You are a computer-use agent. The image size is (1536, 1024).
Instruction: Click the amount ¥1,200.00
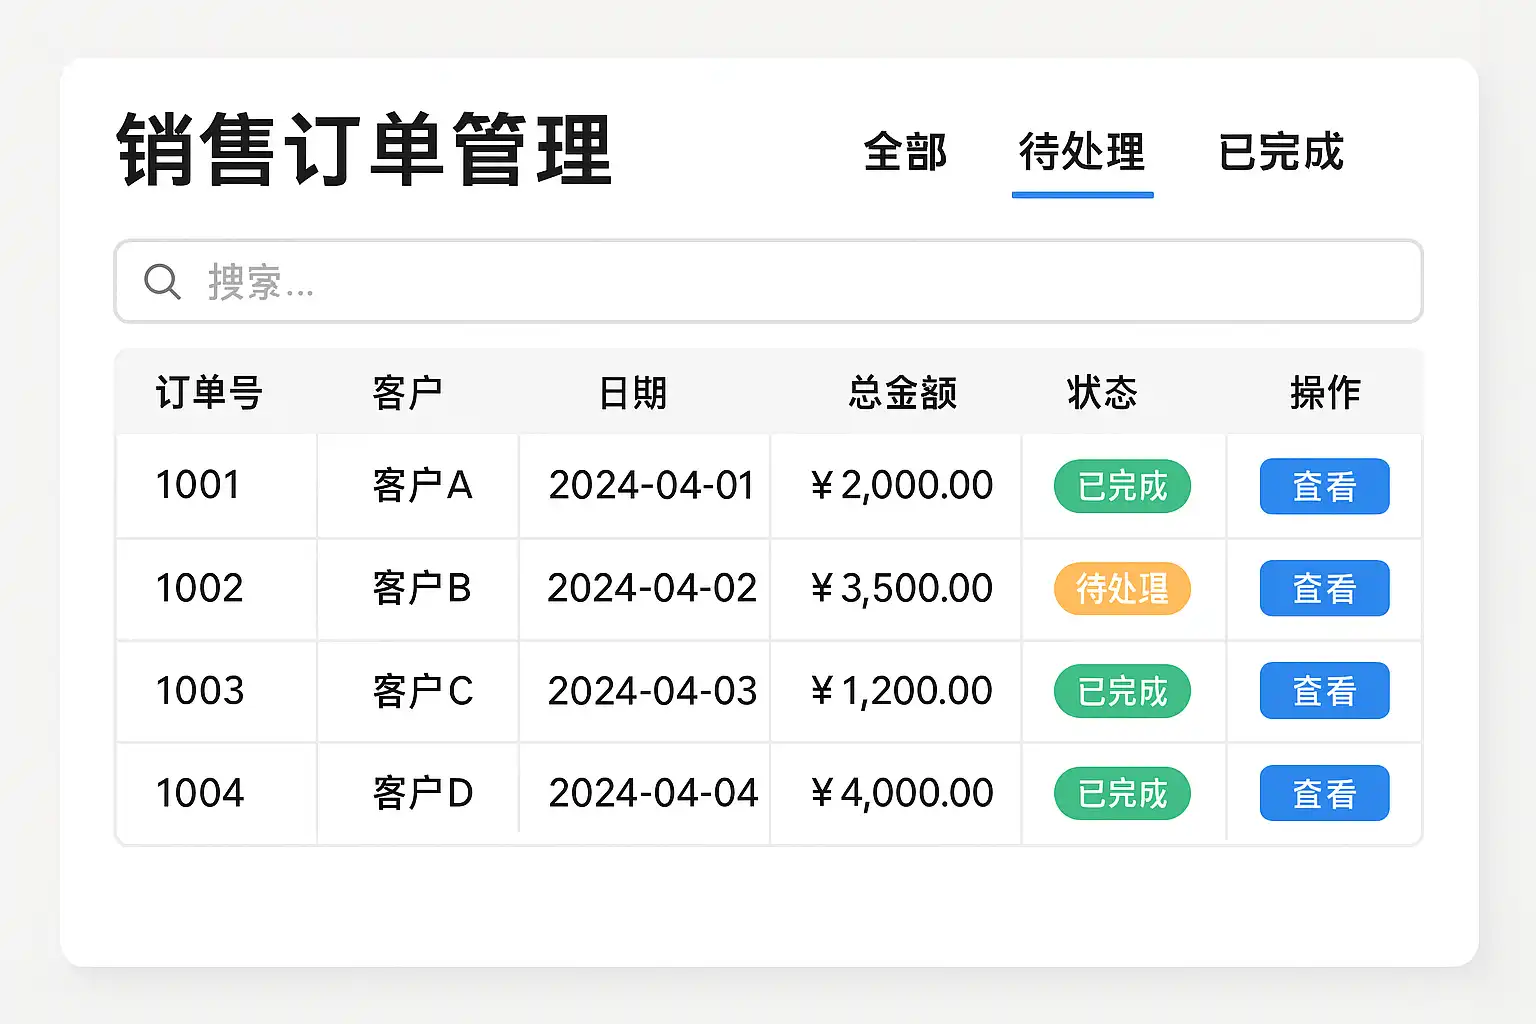[901, 691]
